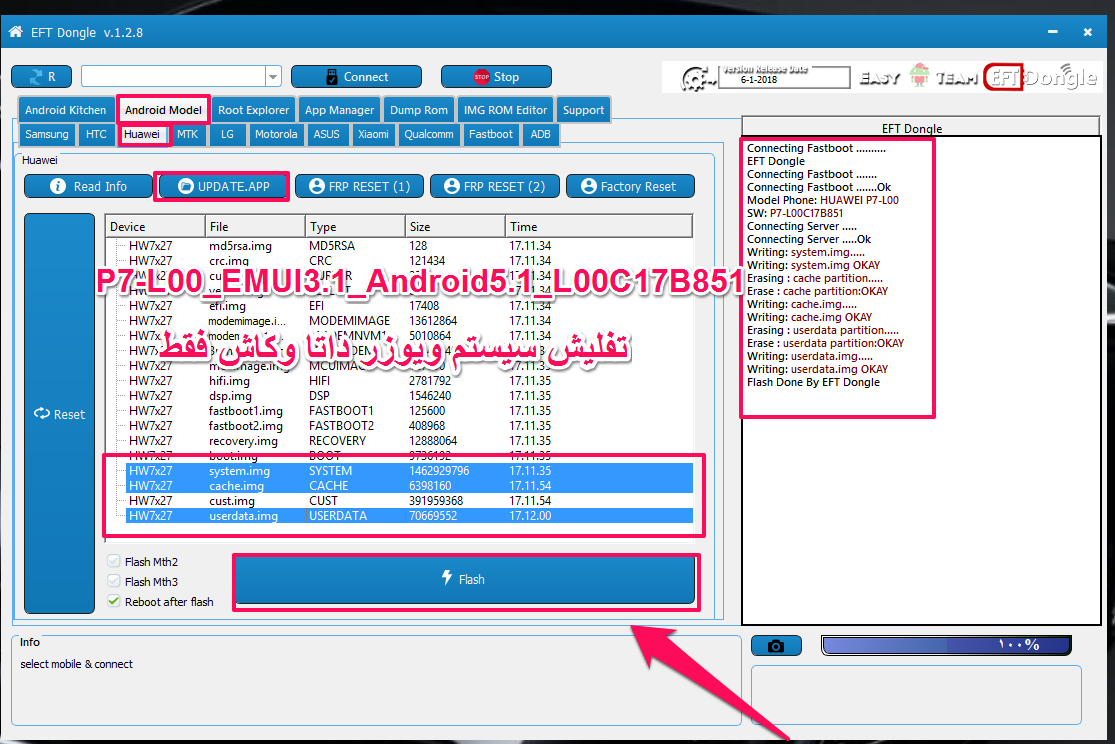Select the ADB tab
Image resolution: width=1115 pixels, height=744 pixels.
tap(540, 134)
